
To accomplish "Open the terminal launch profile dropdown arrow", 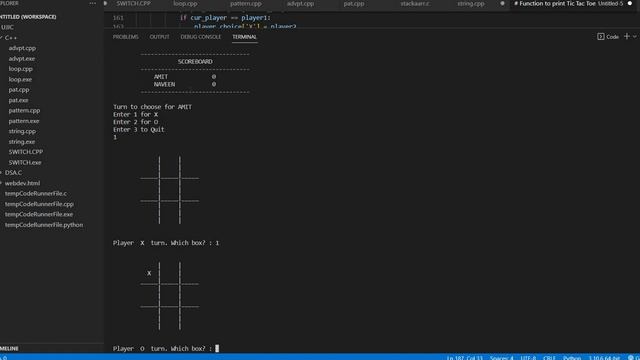I will 635,36.
